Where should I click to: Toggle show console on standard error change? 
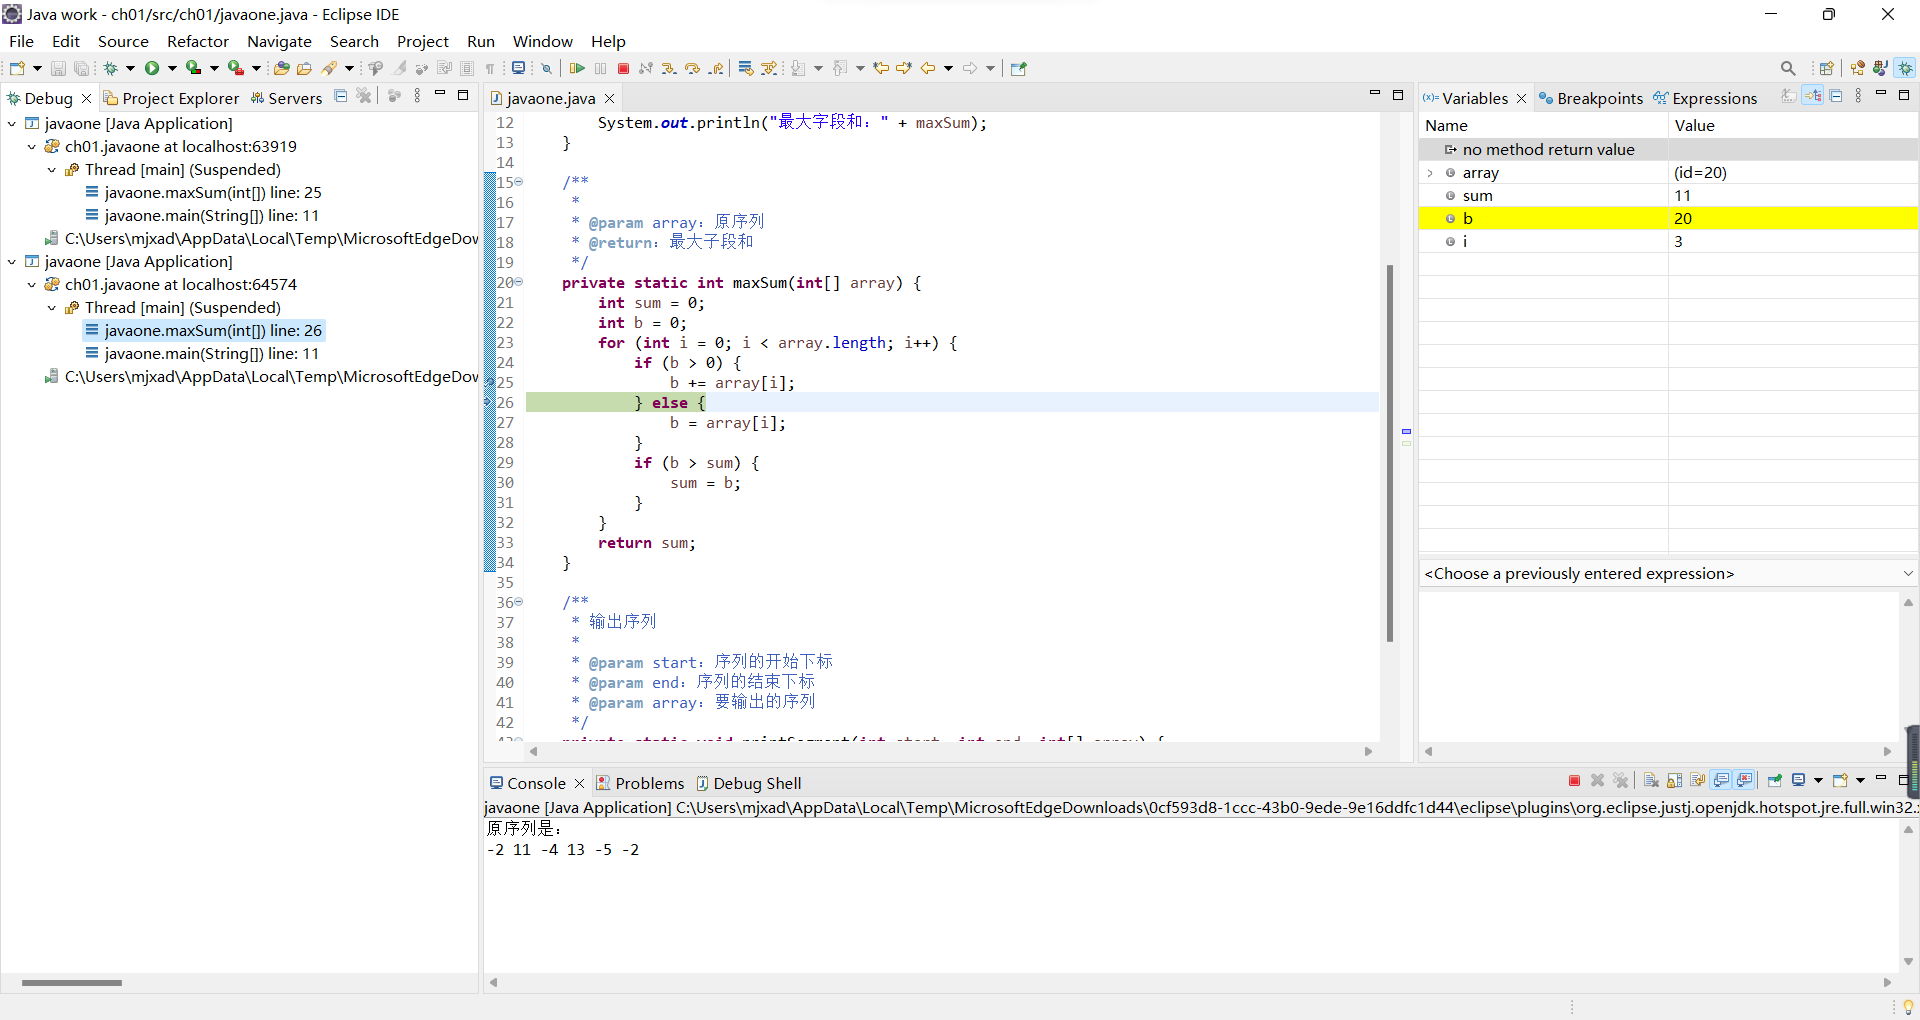(x=1745, y=781)
